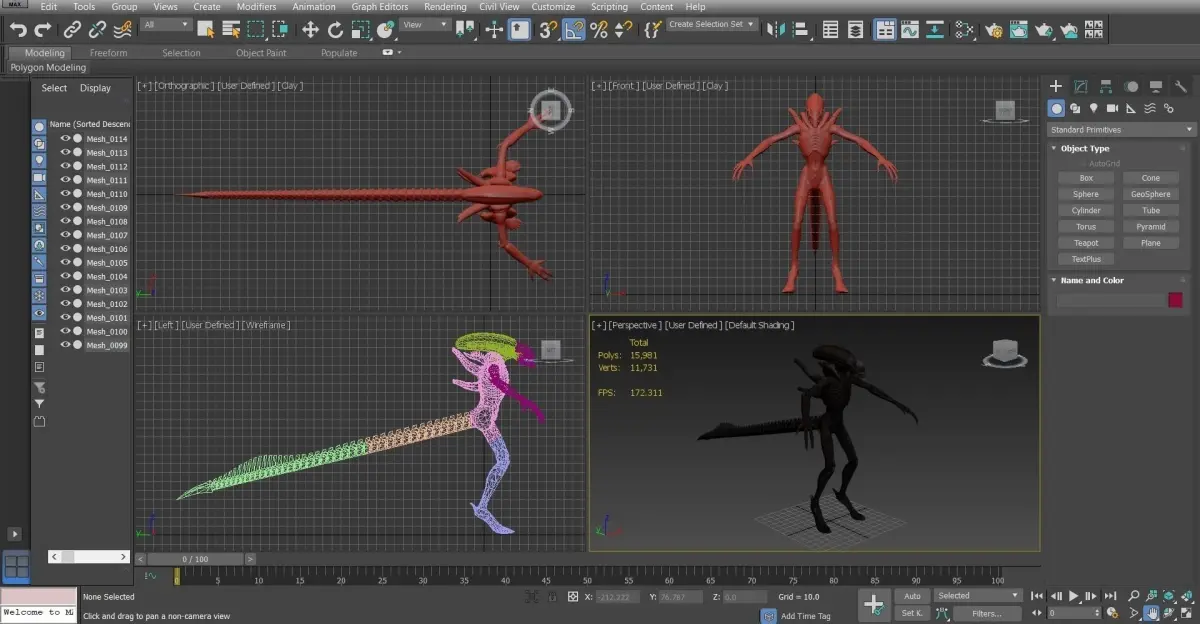Click the Teapot primitive button

pyautogui.click(x=1086, y=243)
